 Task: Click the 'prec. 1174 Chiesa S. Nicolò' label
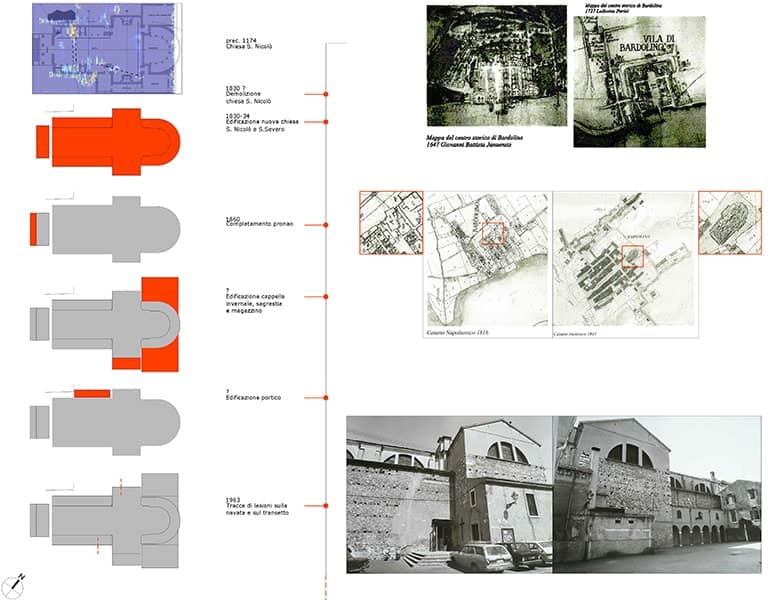(249, 44)
